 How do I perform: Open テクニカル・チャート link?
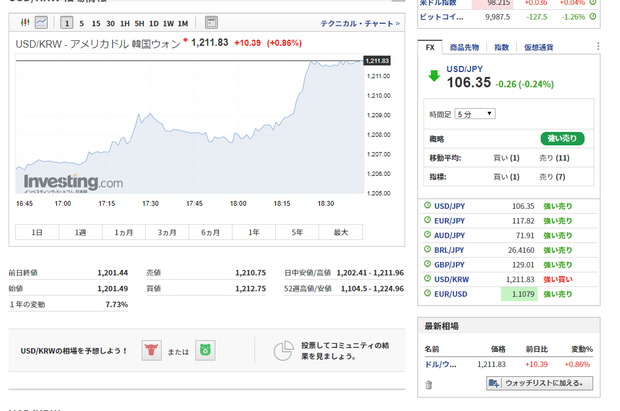click(360, 24)
